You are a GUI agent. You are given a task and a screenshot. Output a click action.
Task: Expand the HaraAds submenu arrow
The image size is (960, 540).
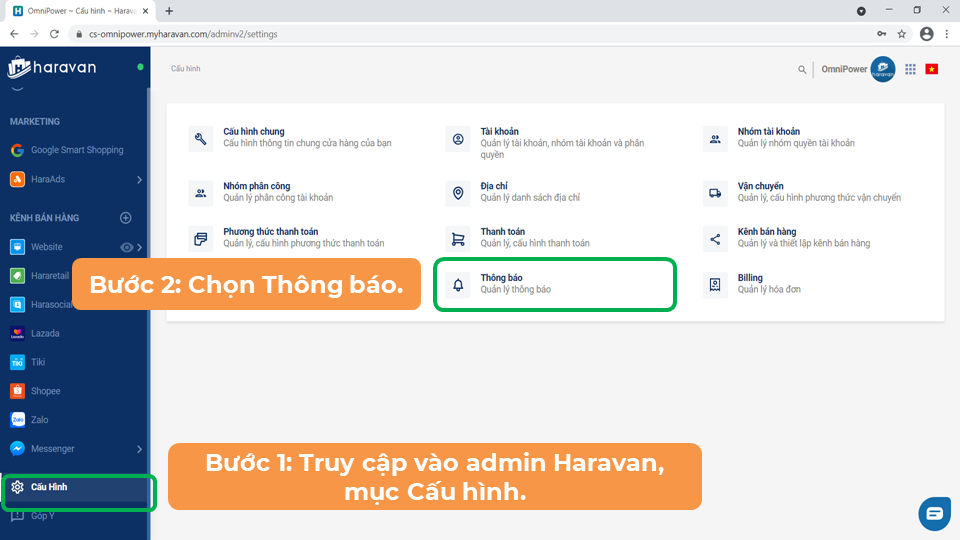click(x=139, y=180)
